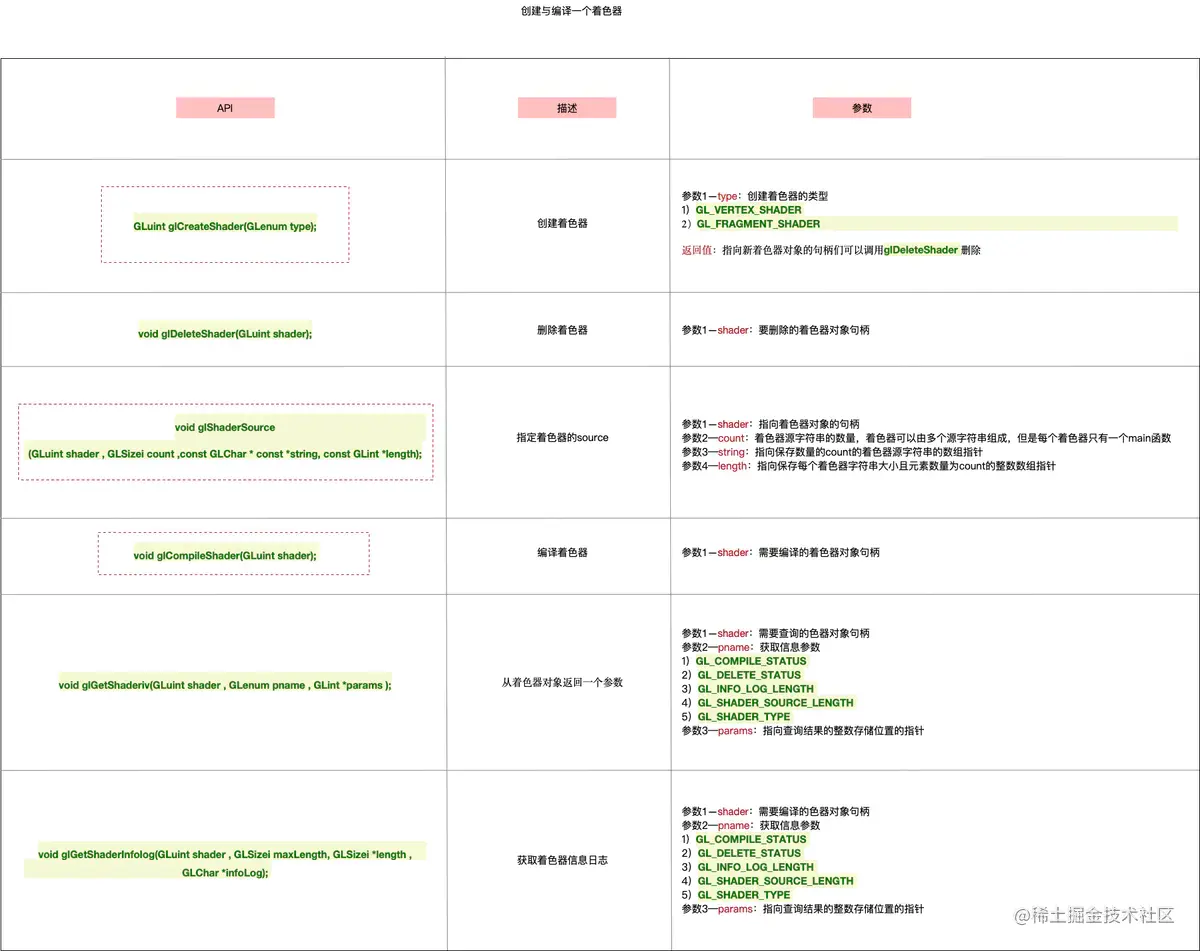Select 'GL_DELETE_STATUS' in the glGetShaderInfolog row
The width and height of the screenshot is (1200, 951).
(x=750, y=853)
